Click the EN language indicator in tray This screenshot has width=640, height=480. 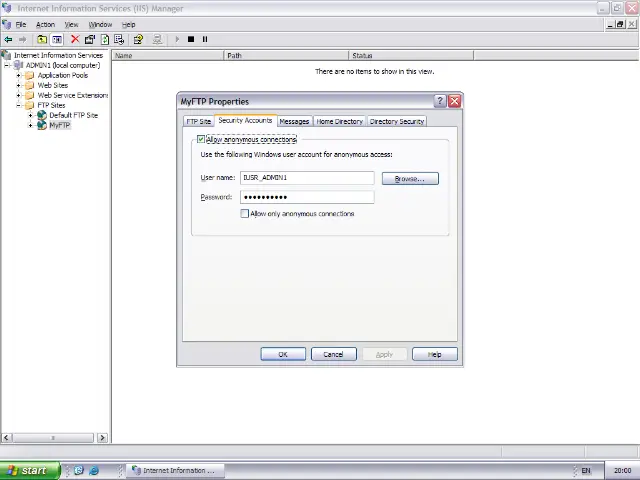(x=586, y=471)
